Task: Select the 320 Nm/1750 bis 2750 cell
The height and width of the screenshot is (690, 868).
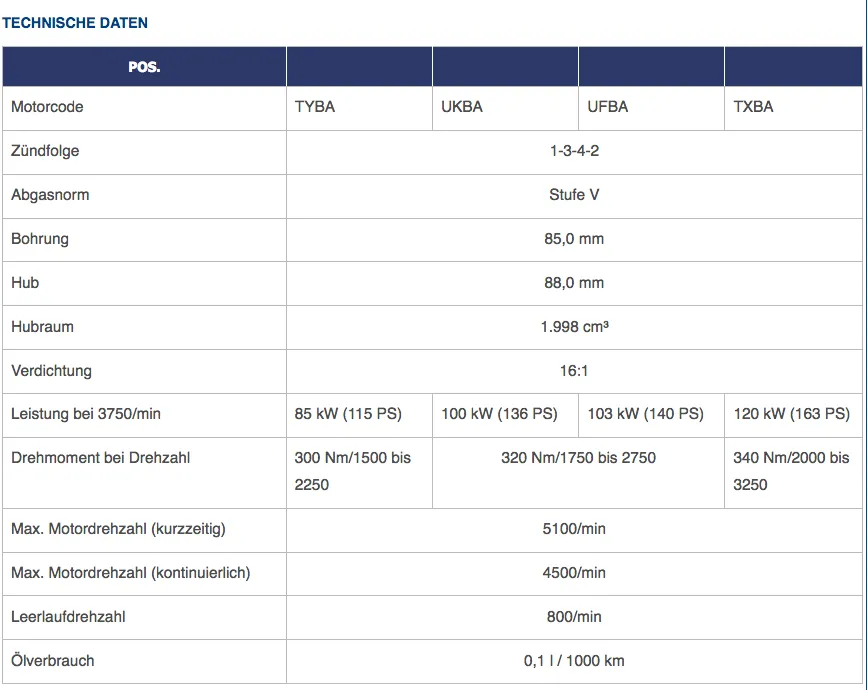Action: 578,458
